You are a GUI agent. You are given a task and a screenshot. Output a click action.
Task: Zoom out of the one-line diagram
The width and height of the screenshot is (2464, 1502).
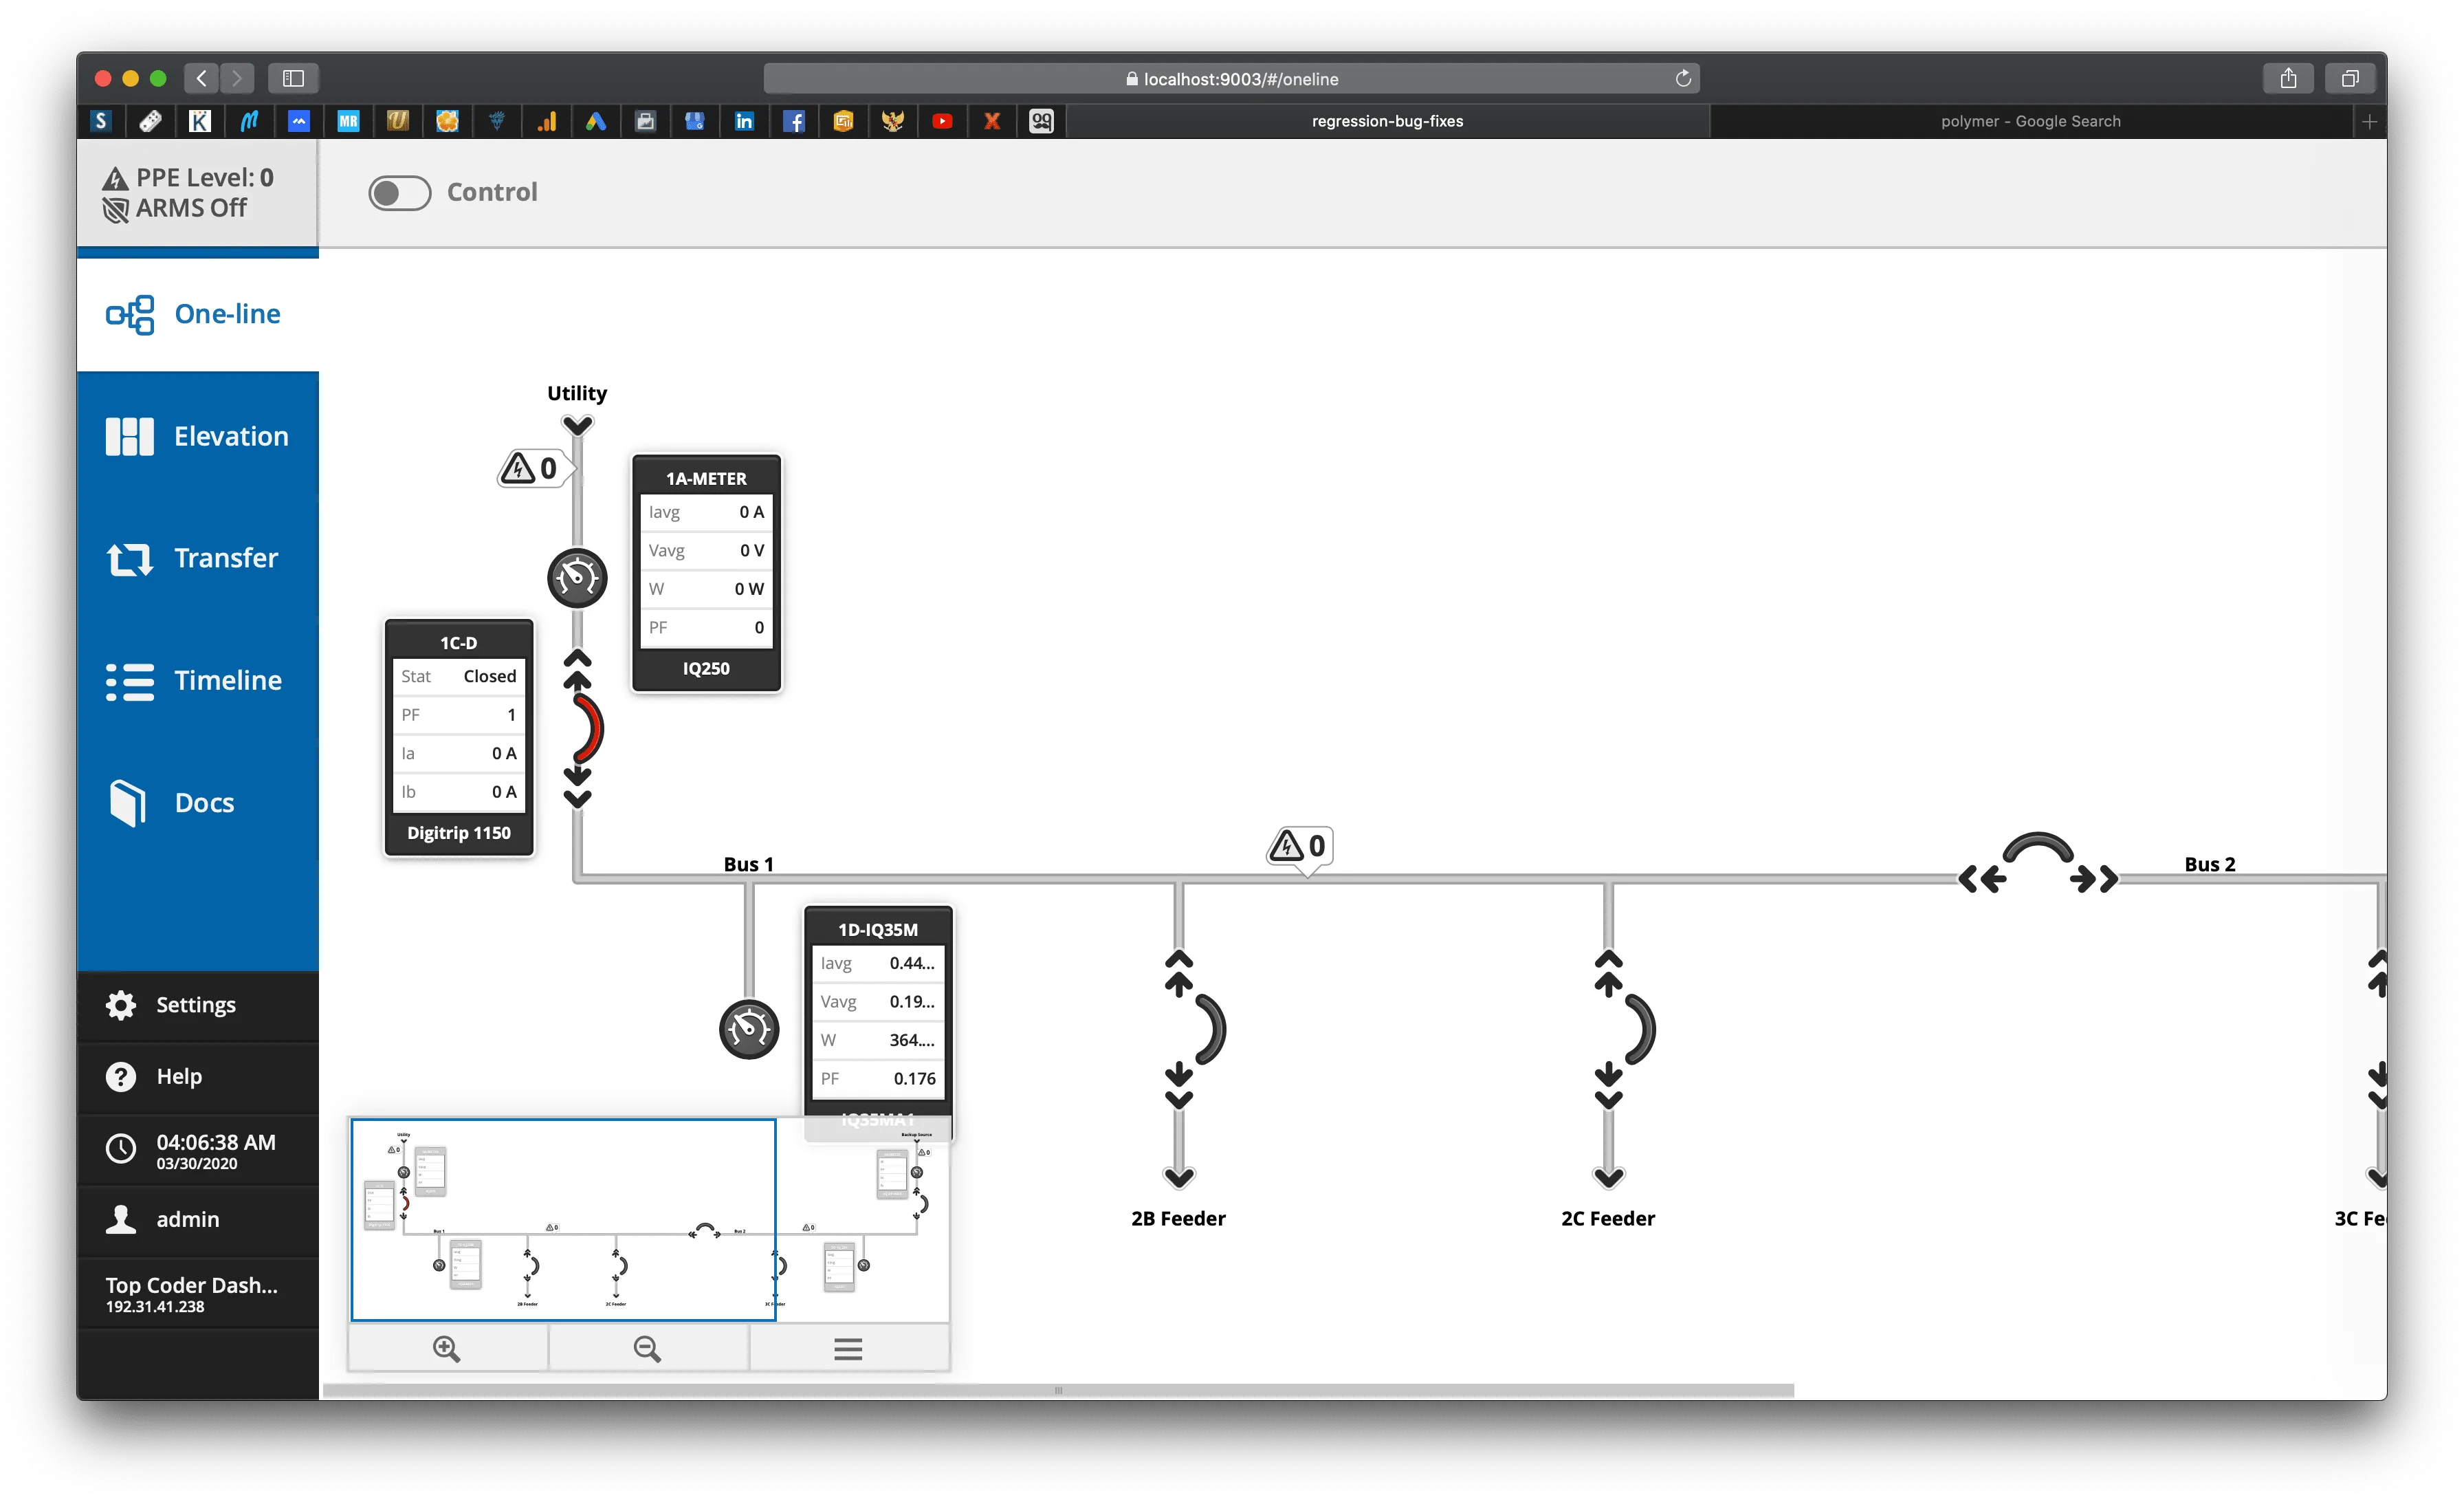(x=647, y=1349)
